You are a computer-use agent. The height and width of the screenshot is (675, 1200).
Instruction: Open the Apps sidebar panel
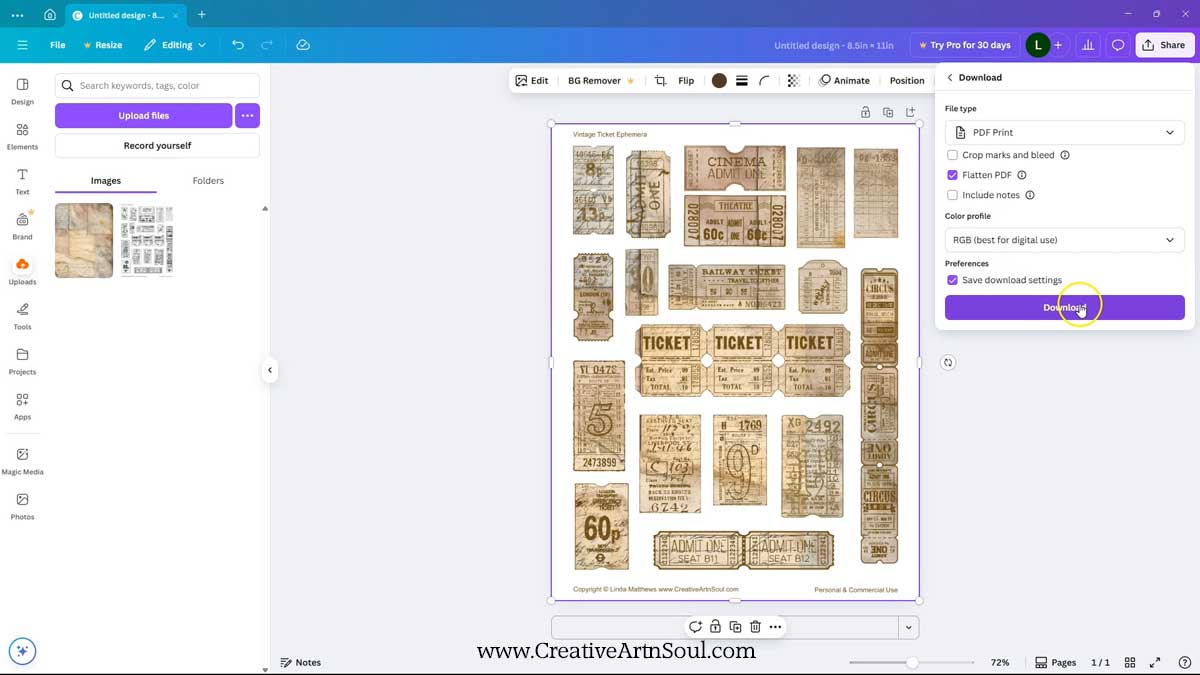(22, 406)
